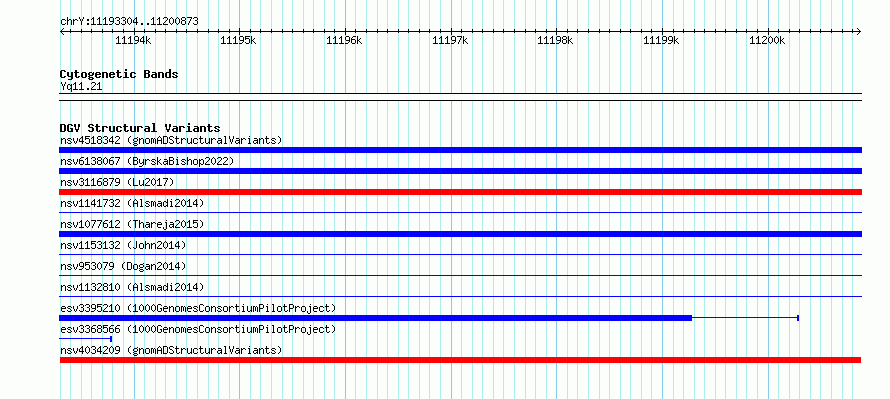890x399 pixels.
Task: Click the 11195k ruler tick label
Action: point(239,40)
